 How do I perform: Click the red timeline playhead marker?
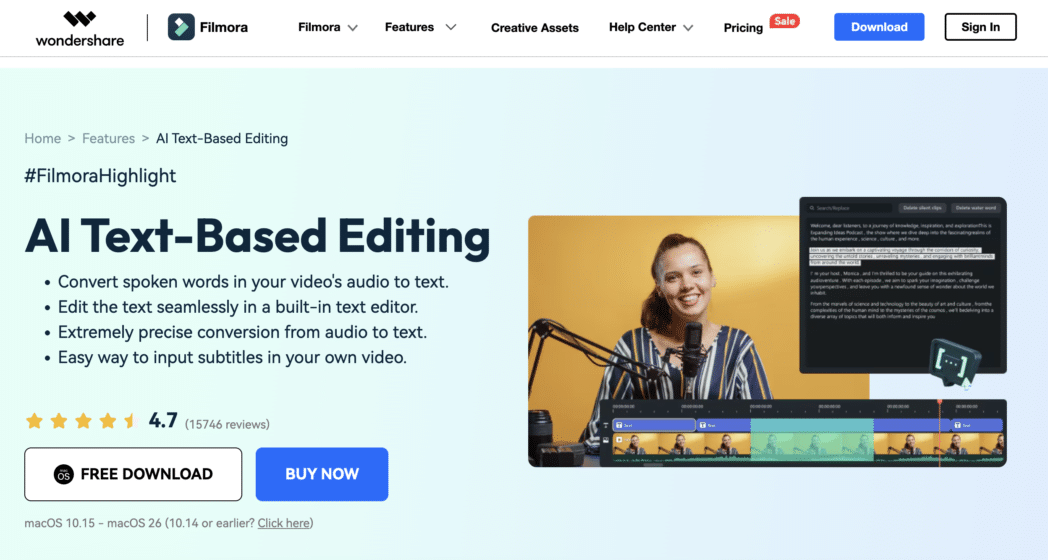[x=939, y=402]
